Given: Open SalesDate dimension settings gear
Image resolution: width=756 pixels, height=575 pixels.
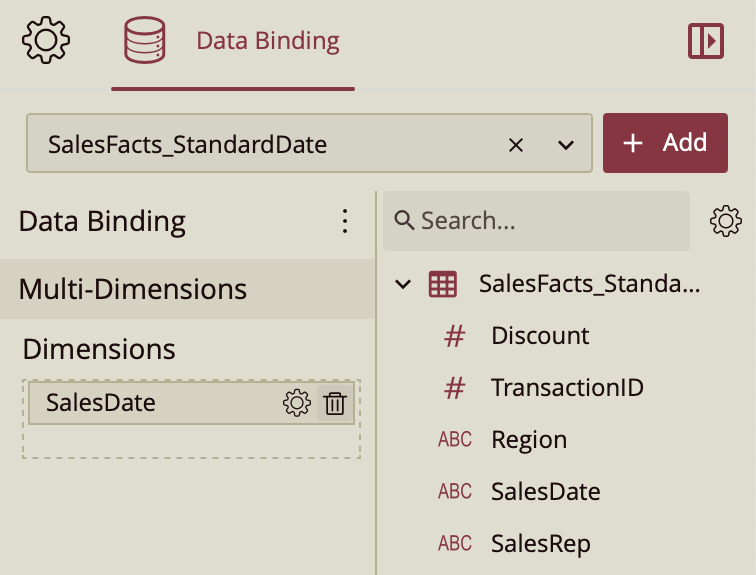Looking at the screenshot, I should (x=297, y=403).
